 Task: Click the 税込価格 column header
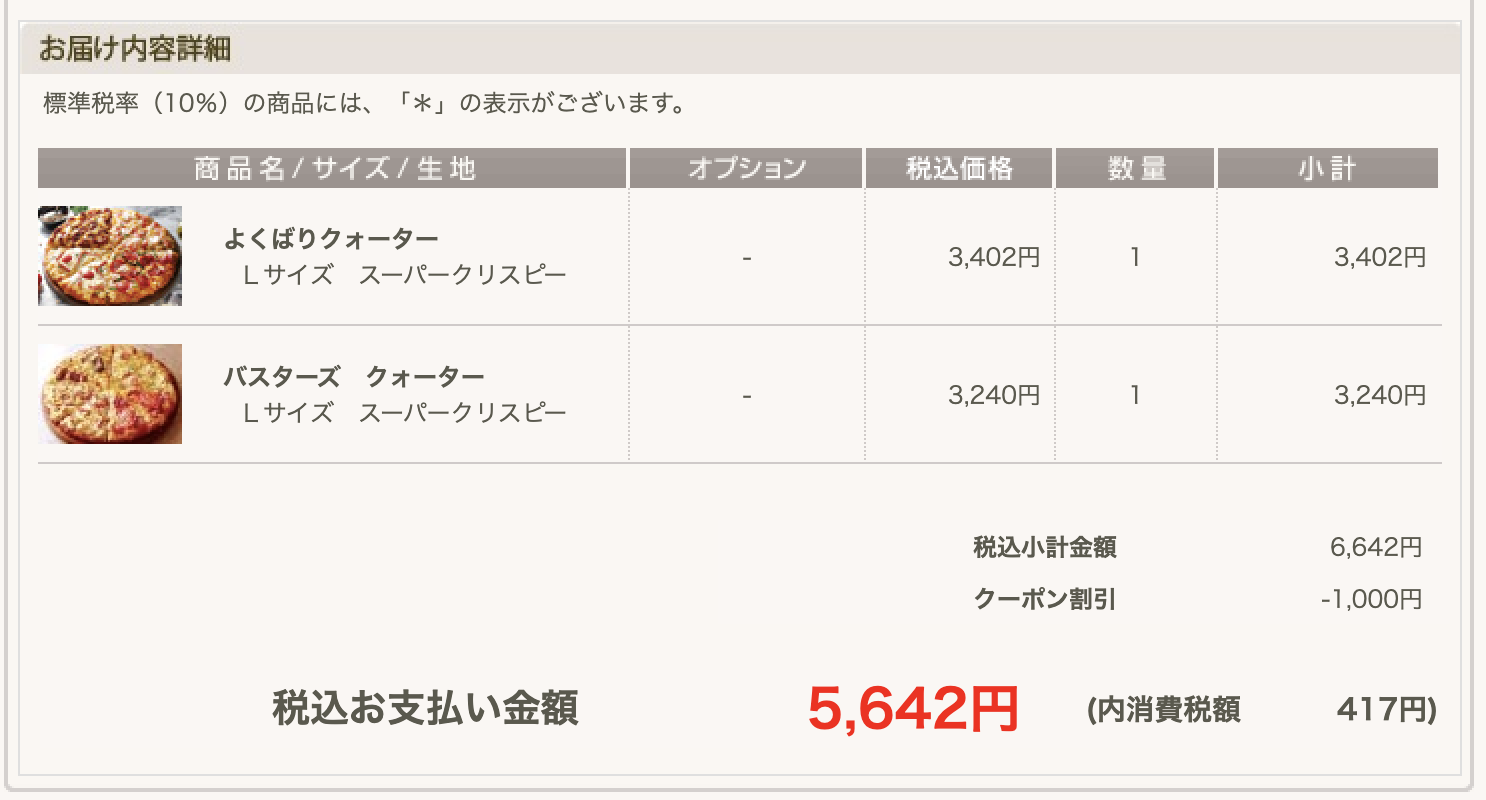point(959,168)
